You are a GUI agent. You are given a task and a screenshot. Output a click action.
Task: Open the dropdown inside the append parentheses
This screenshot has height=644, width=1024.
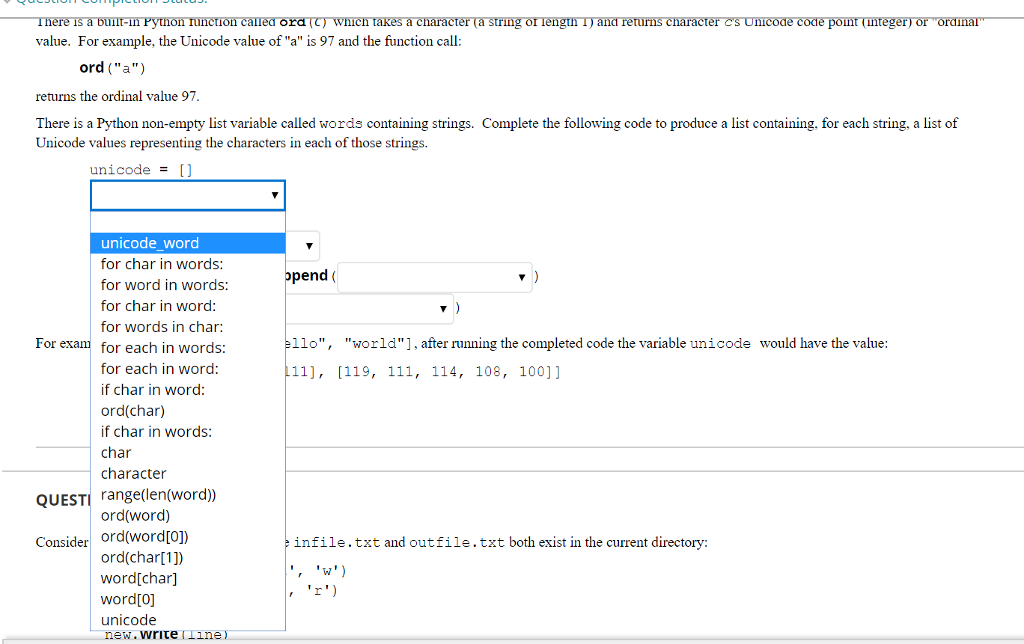click(x=435, y=277)
